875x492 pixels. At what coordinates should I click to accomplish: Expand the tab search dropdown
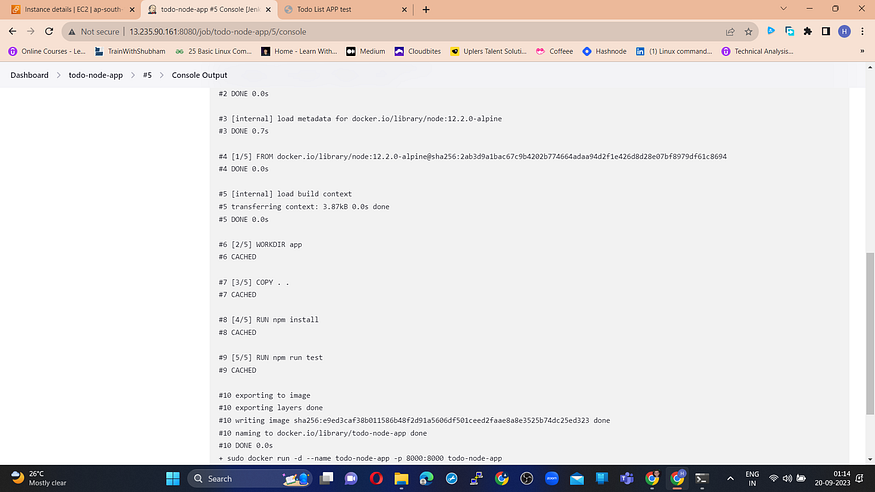(x=783, y=9)
